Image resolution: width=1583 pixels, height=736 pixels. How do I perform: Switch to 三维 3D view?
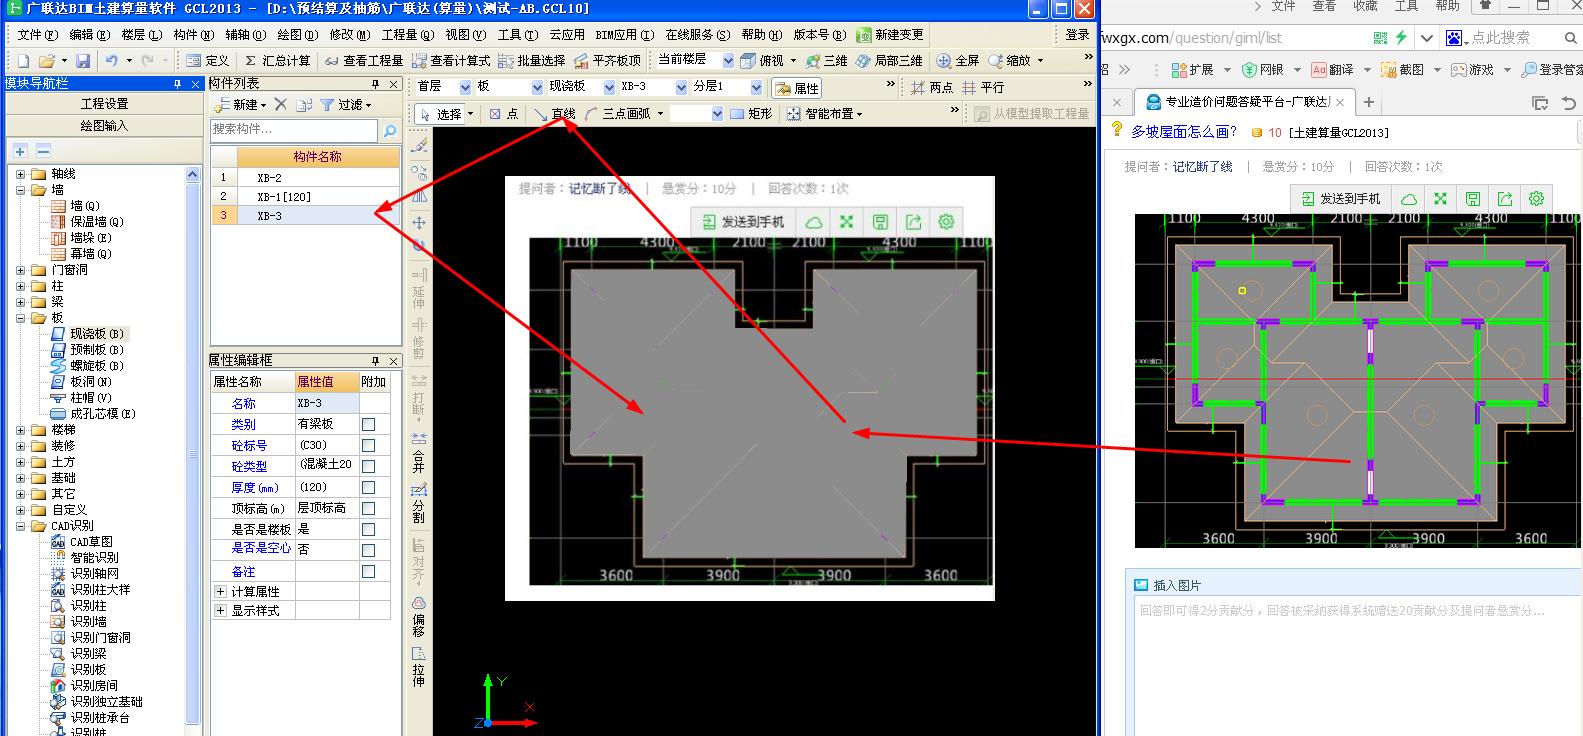point(826,61)
